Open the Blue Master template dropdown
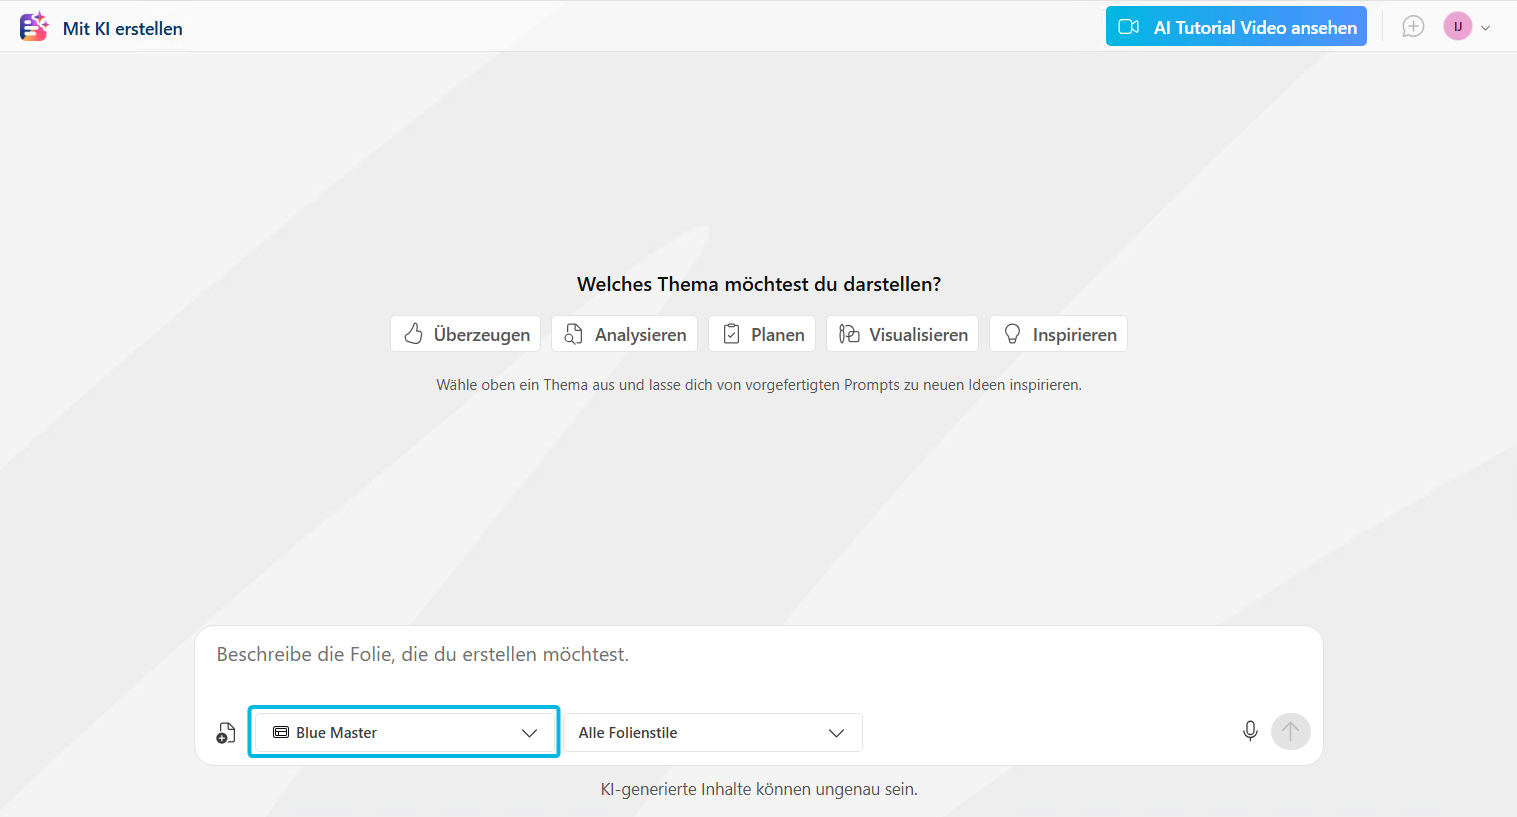1517x817 pixels. [x=404, y=733]
